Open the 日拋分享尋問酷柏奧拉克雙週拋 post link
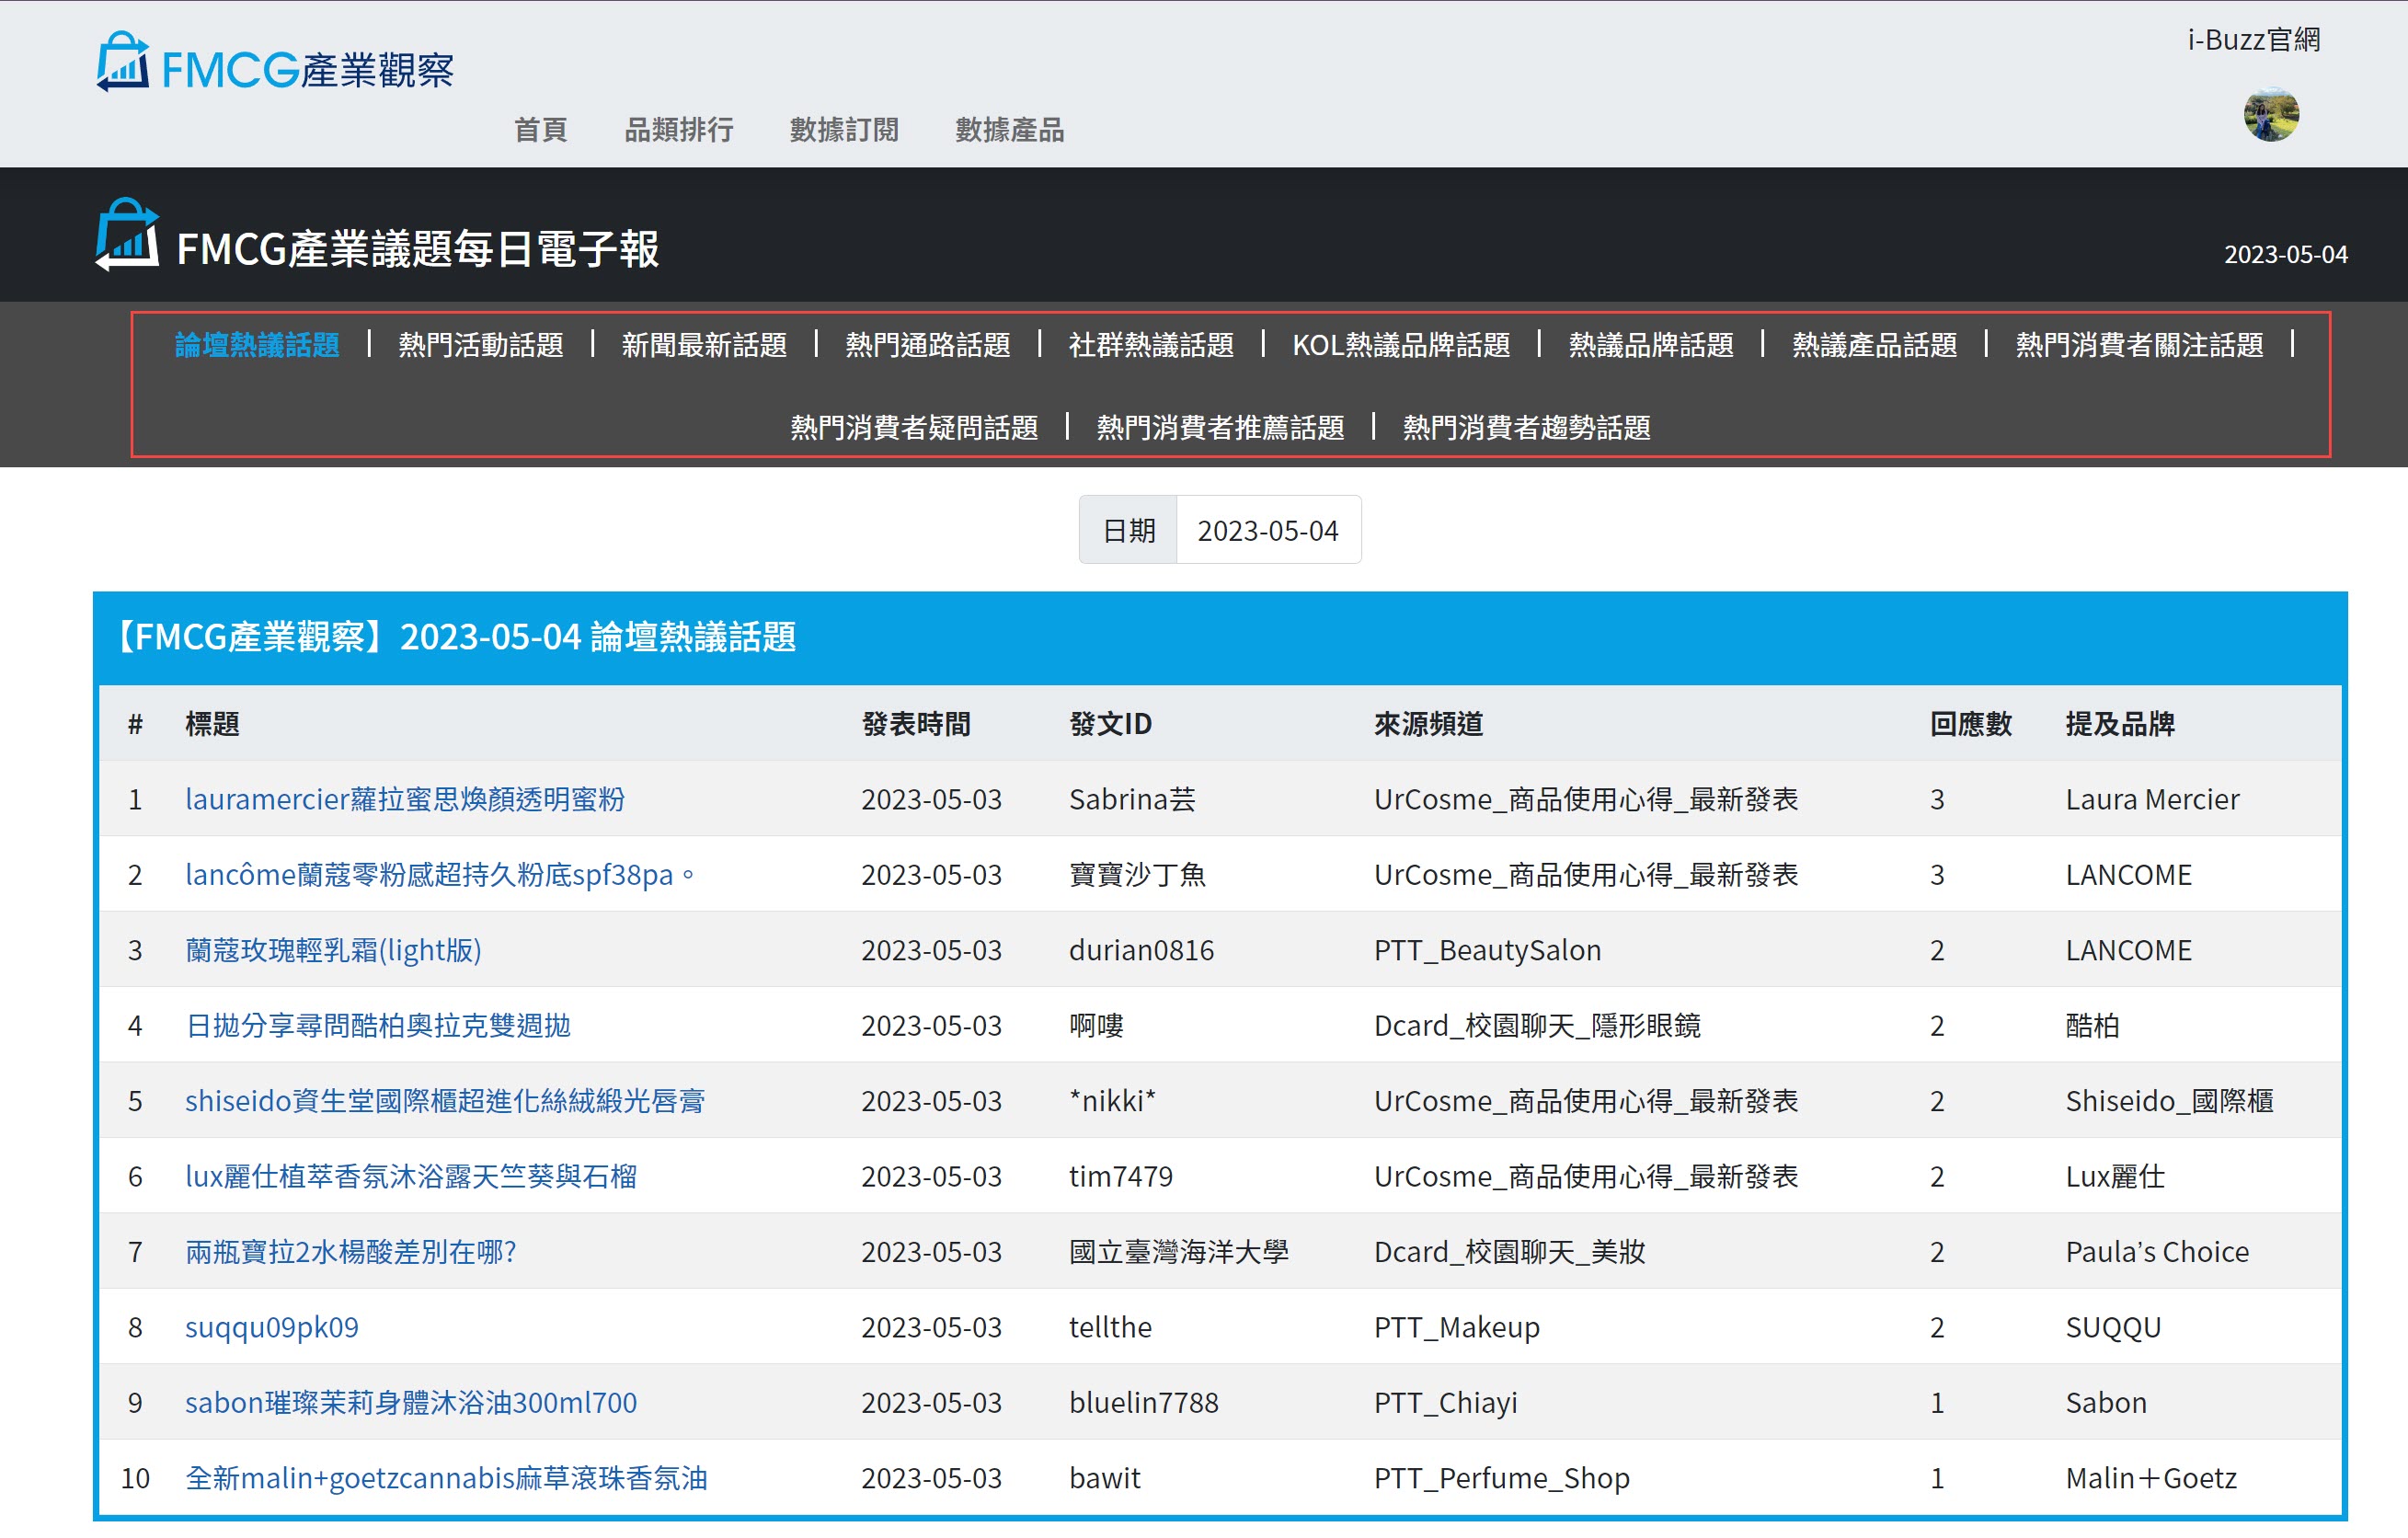Viewport: 2408px width, 1538px height. click(378, 1025)
